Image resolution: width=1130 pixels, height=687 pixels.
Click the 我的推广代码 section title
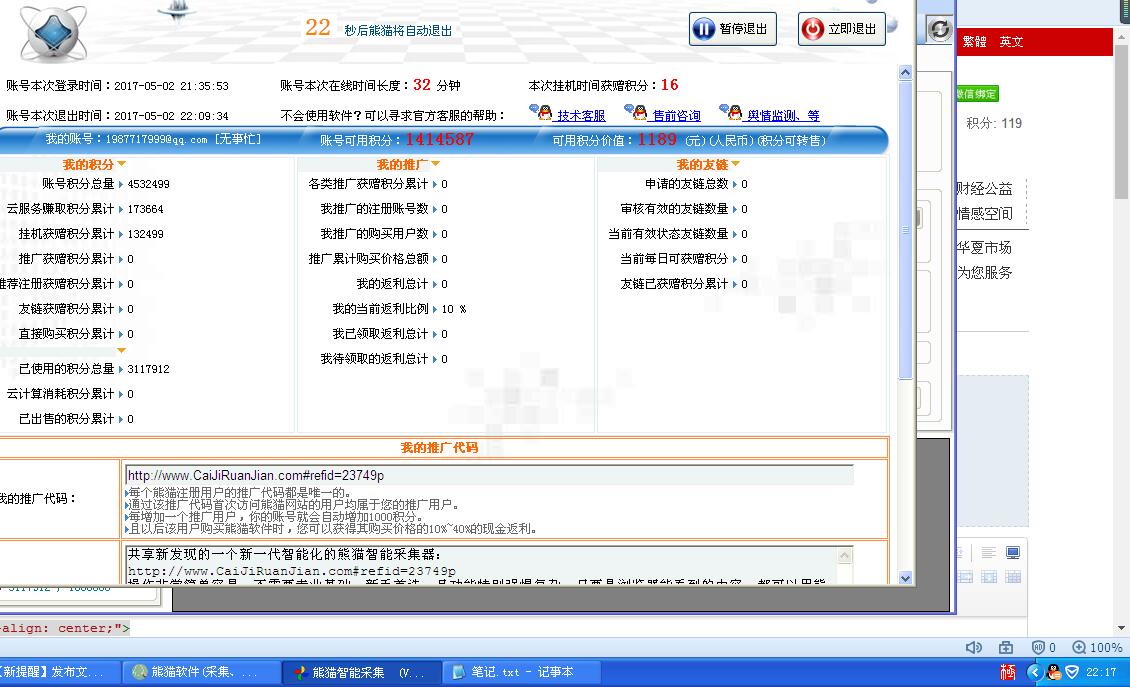439,448
